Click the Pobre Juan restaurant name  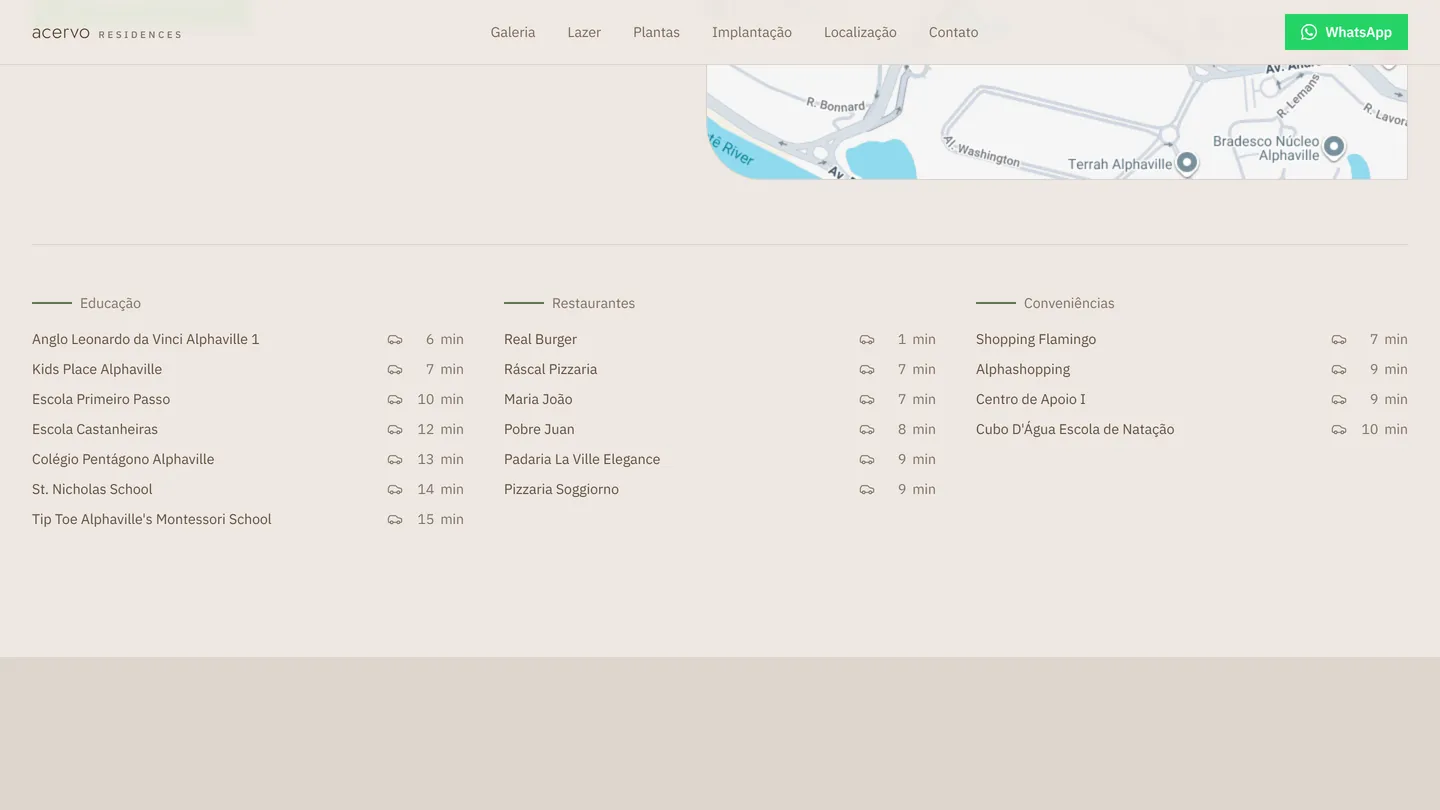point(539,429)
